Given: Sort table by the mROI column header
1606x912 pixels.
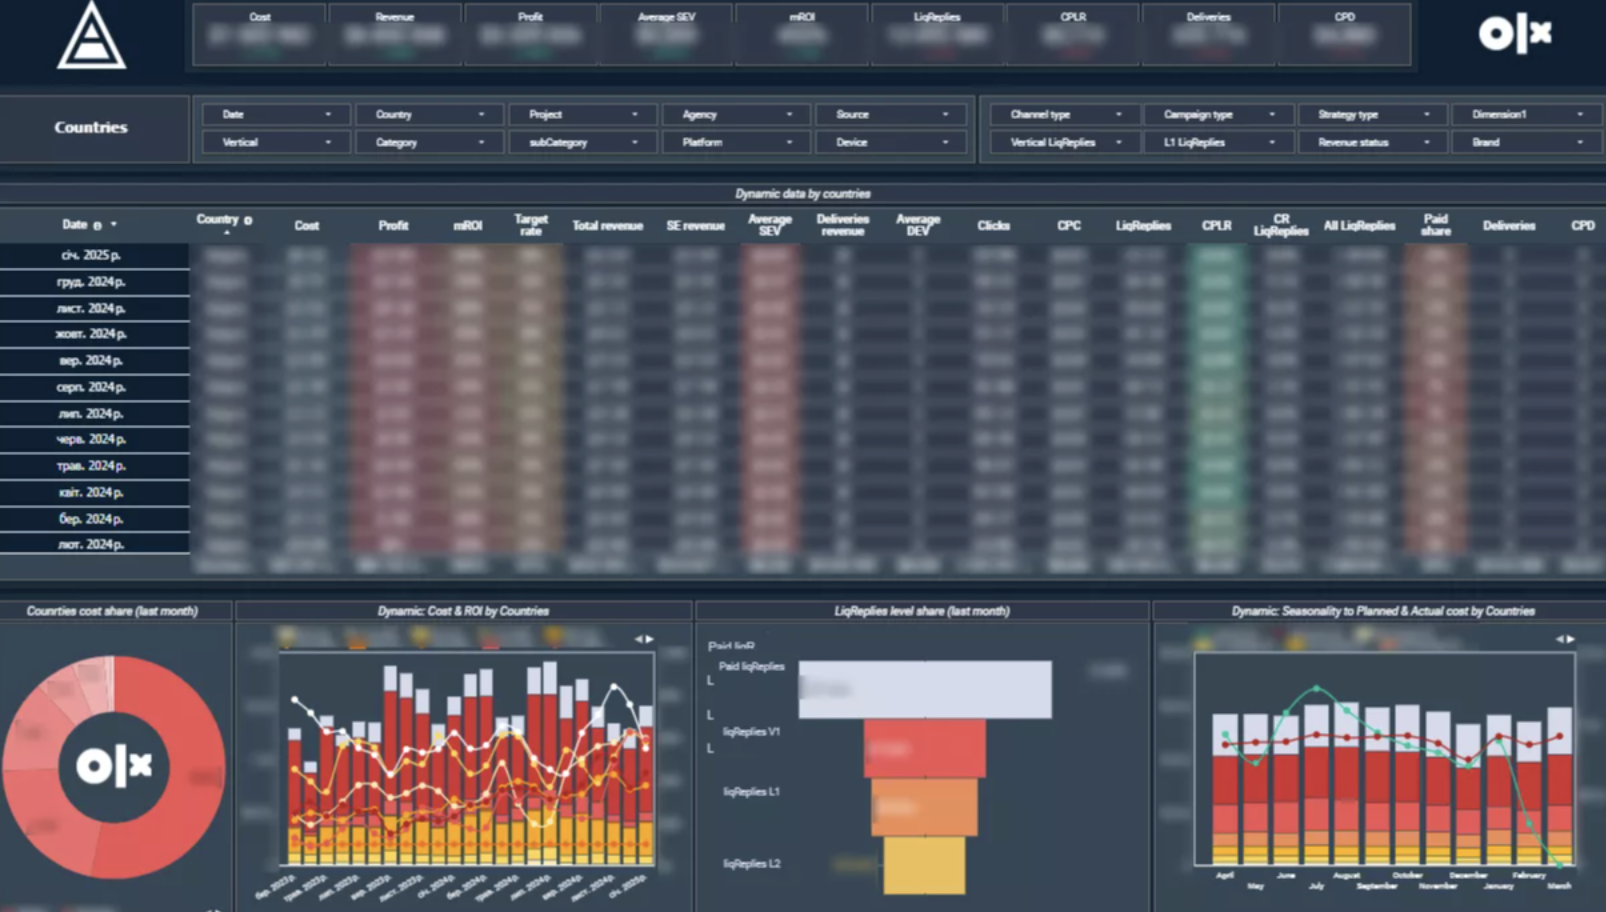Looking at the screenshot, I should point(468,226).
